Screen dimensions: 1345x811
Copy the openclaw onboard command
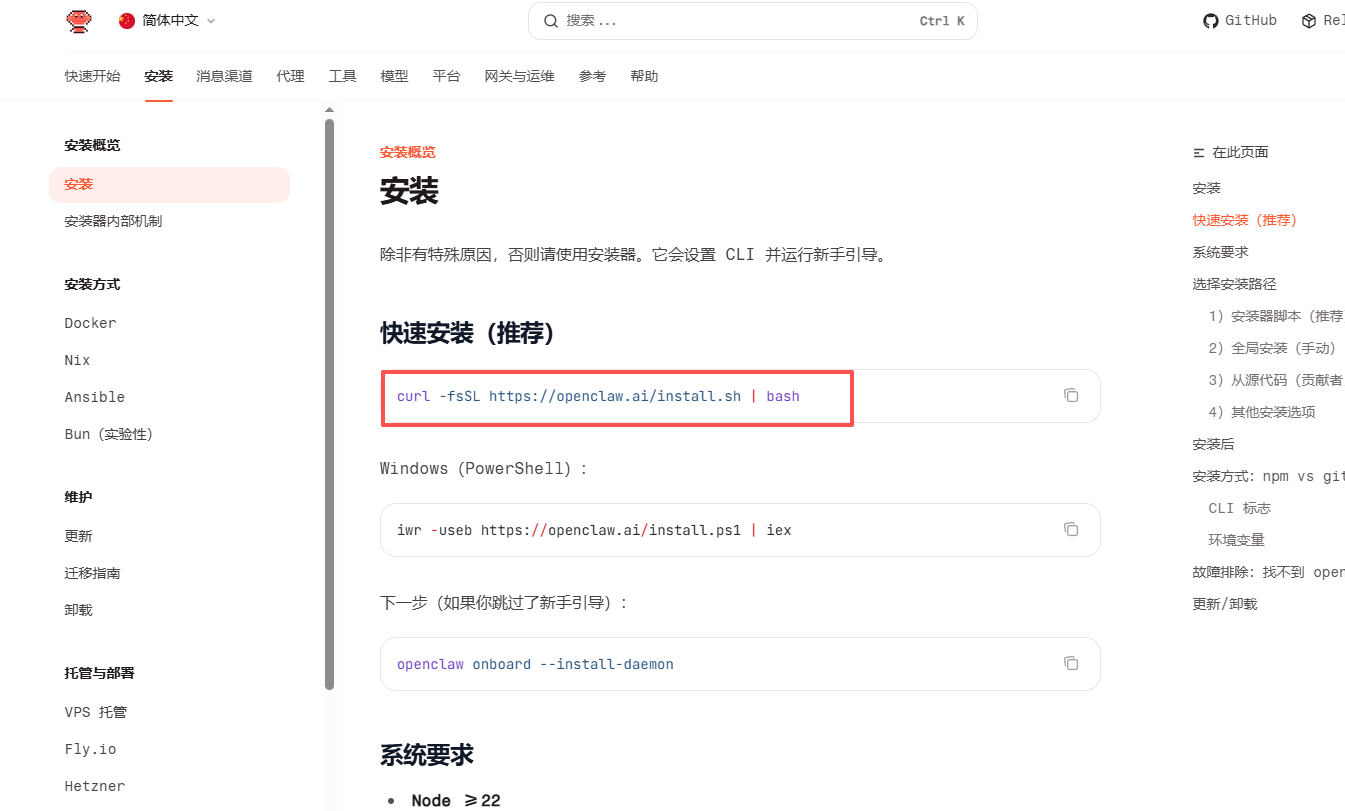(x=1071, y=663)
